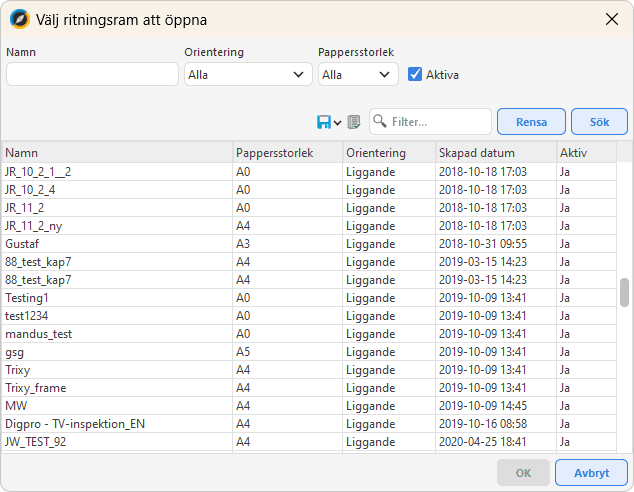Image resolution: width=634 pixels, height=492 pixels.
Task: Click the document list icon beside save
Action: [x=353, y=122]
